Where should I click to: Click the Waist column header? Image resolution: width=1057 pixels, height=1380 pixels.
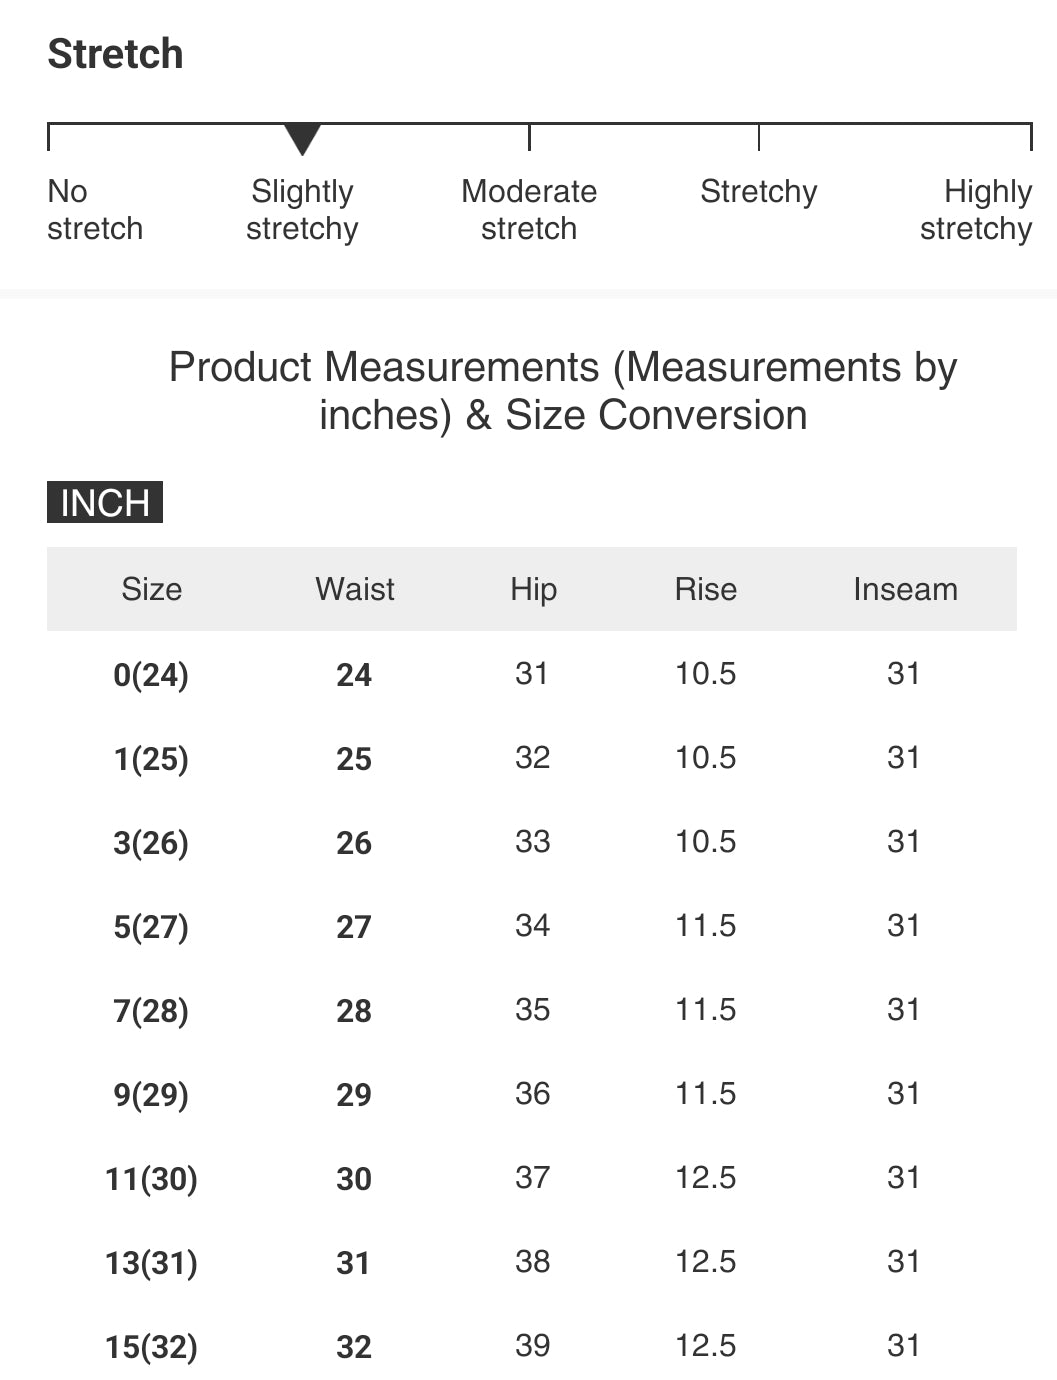click(x=355, y=589)
